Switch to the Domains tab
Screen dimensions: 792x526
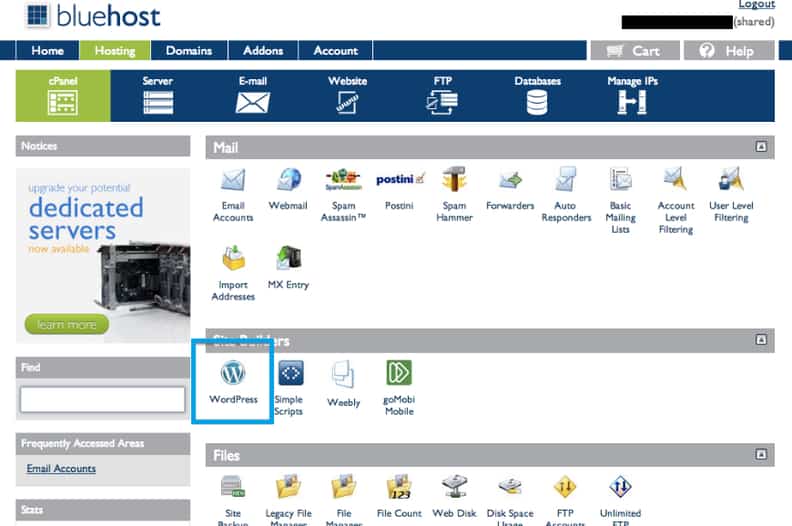click(189, 51)
